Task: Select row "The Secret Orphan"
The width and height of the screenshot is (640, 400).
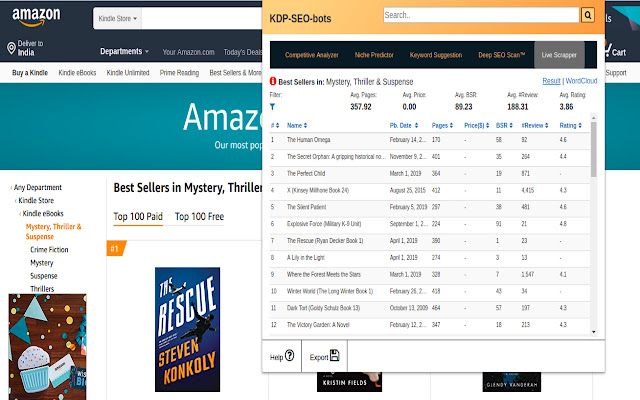Action: [x=430, y=157]
